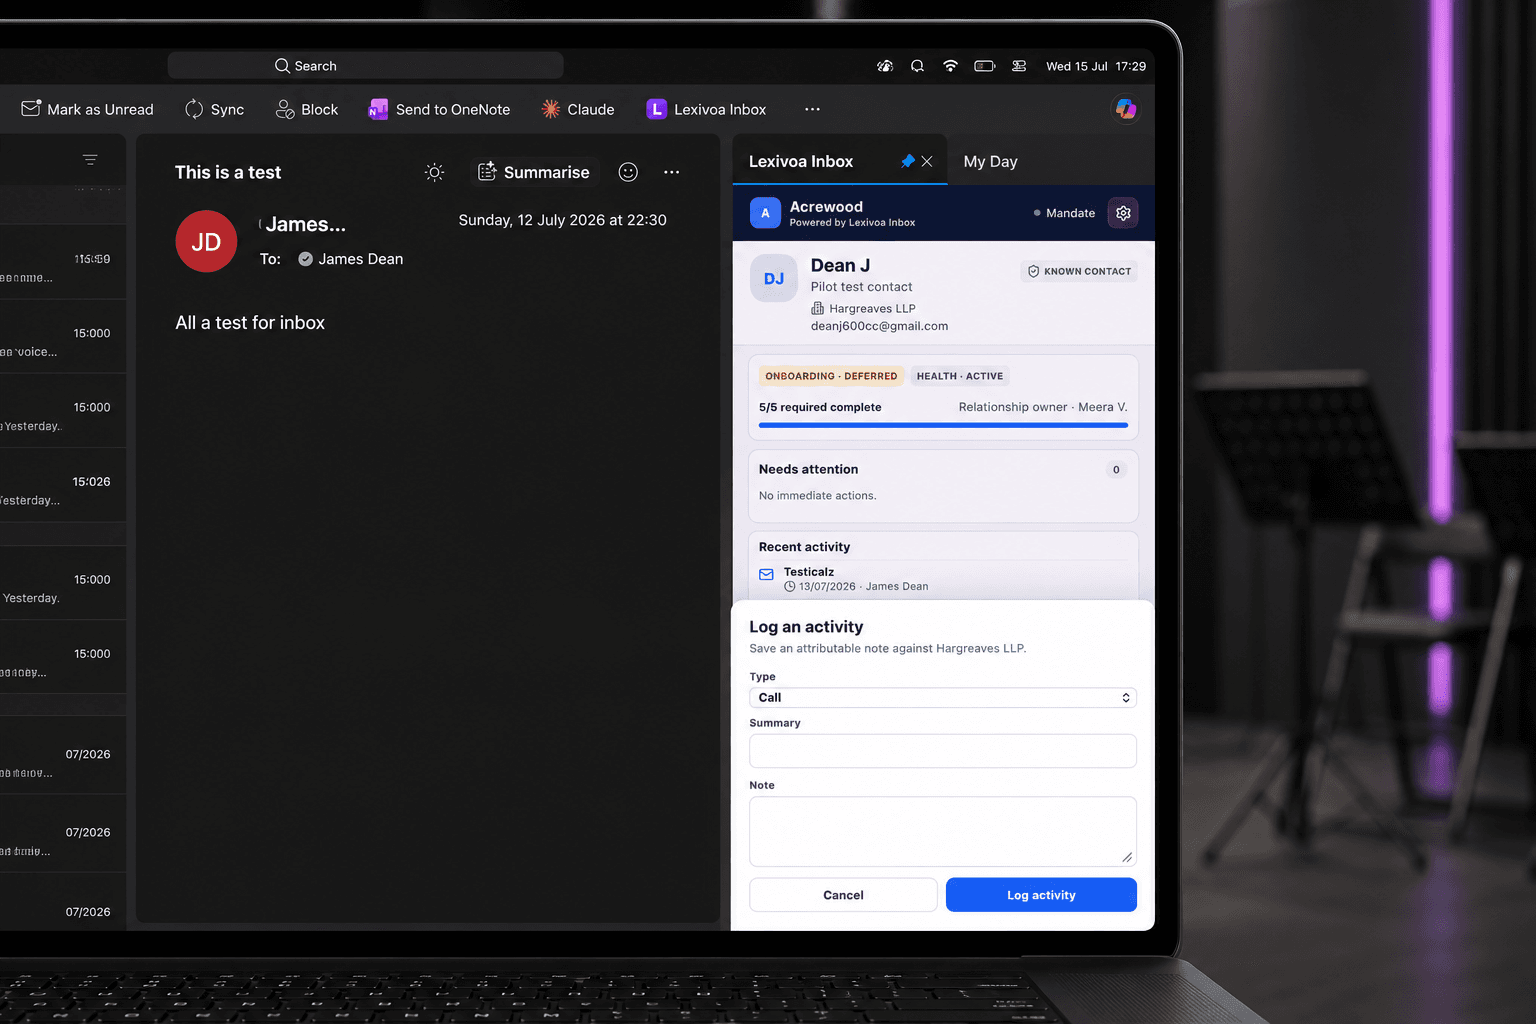Click sender name "James..."
Screen dimensions: 1536x1024
point(306,225)
